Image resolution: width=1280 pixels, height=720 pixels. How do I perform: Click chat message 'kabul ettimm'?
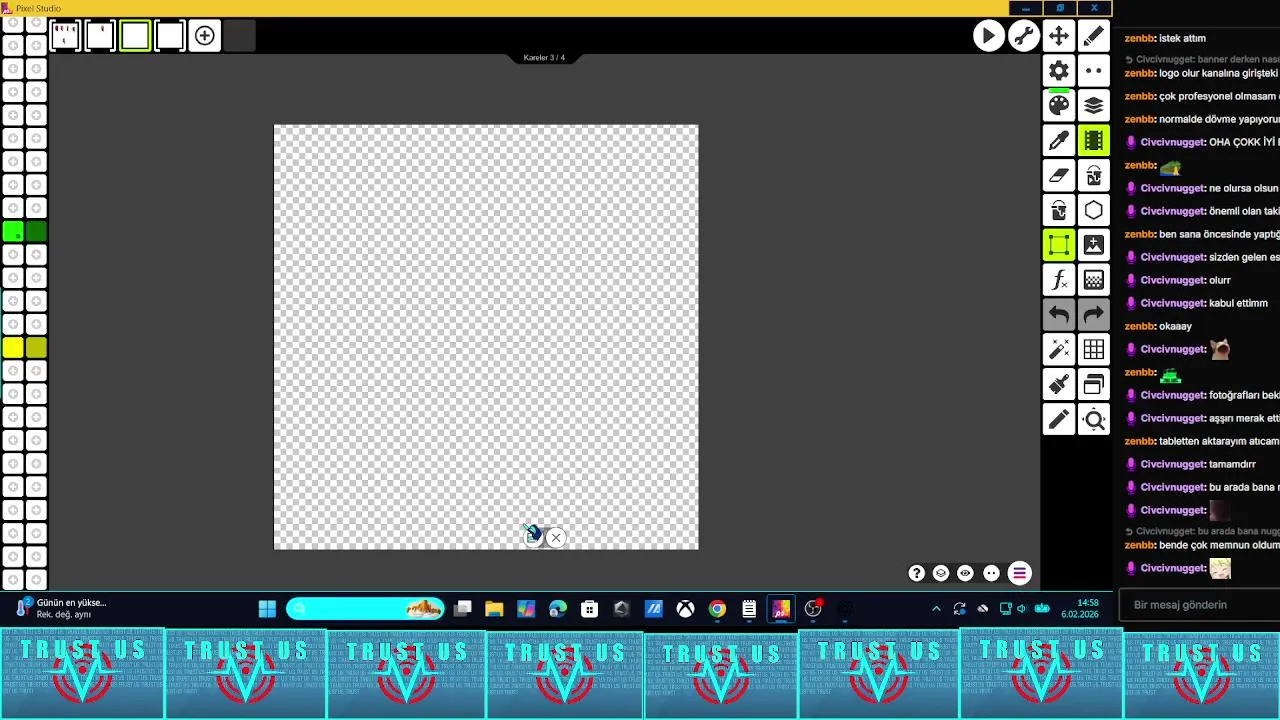(x=1238, y=303)
